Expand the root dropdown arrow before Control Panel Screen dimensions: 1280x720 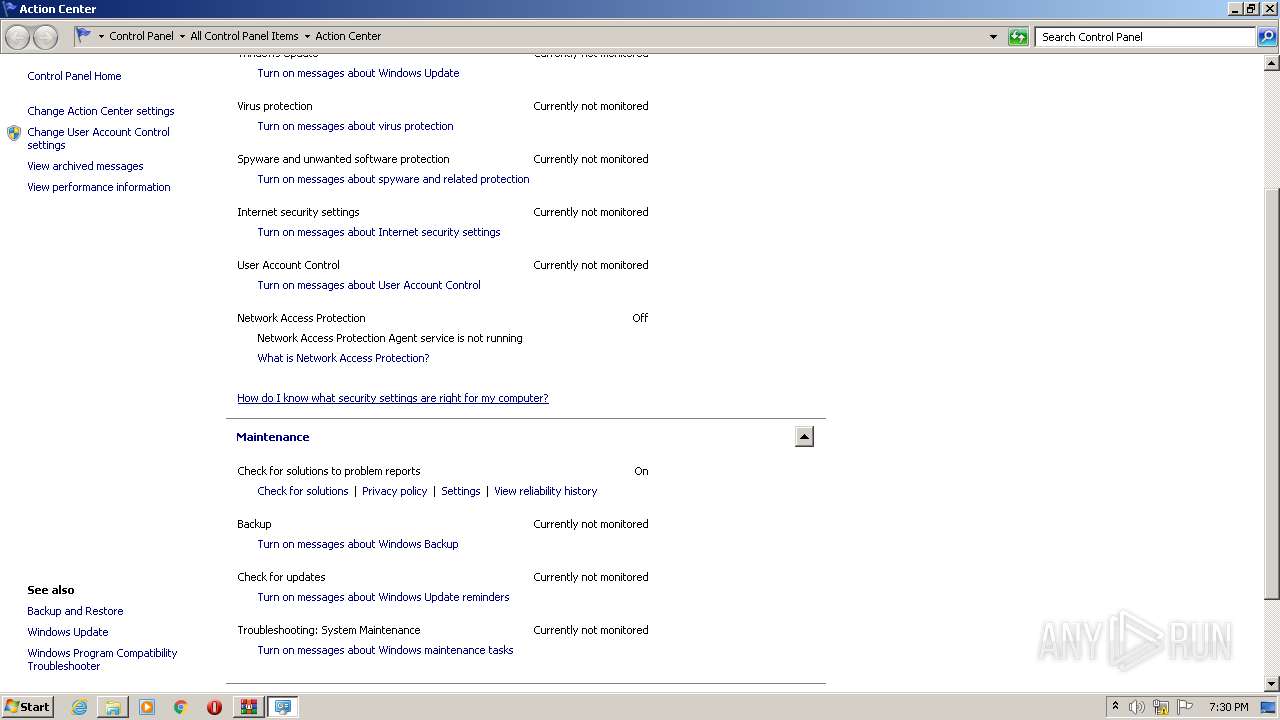[101, 36]
